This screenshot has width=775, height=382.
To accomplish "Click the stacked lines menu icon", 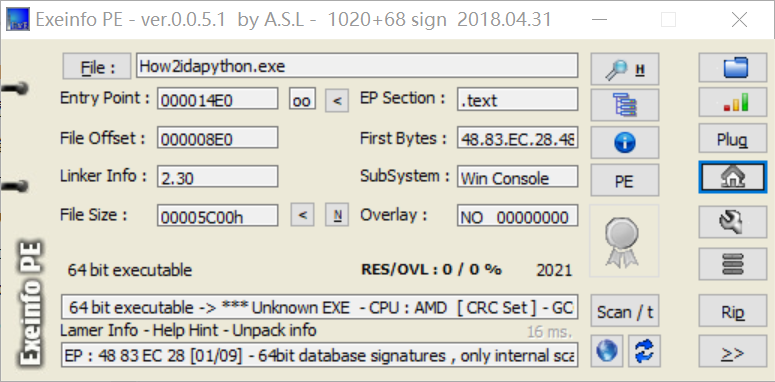I will (x=733, y=264).
